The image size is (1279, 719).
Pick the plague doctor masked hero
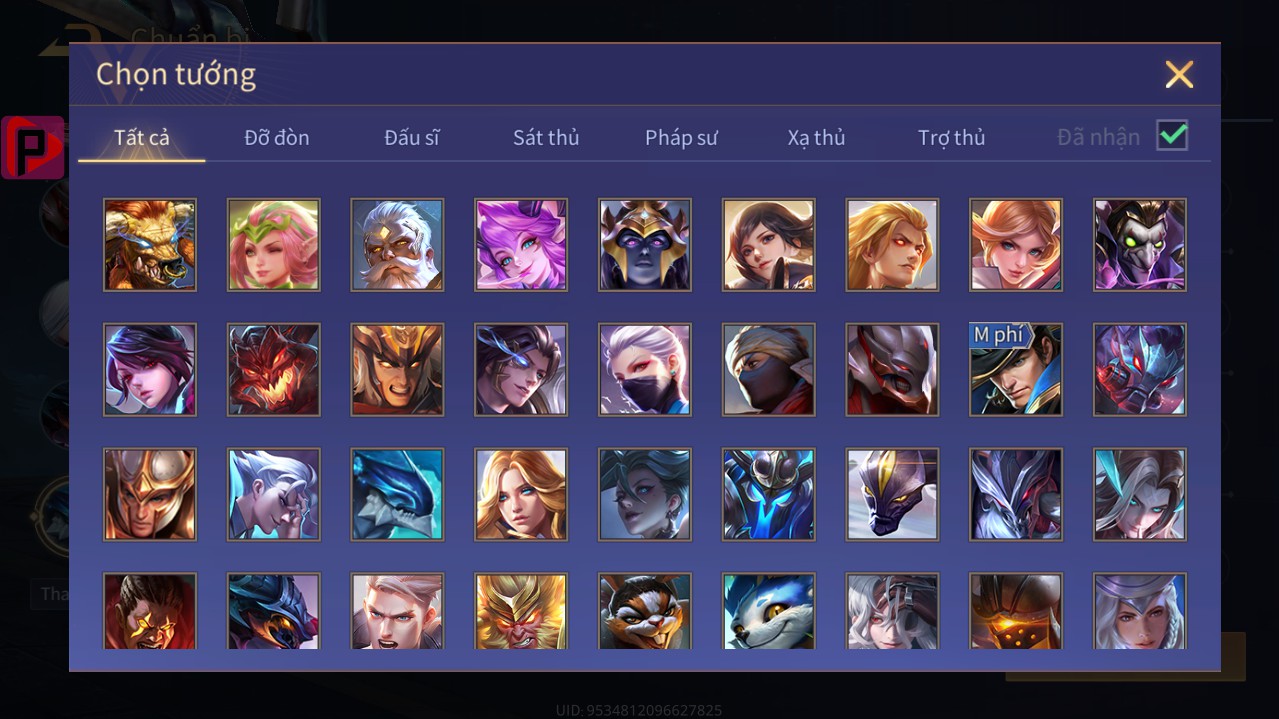tap(1141, 245)
